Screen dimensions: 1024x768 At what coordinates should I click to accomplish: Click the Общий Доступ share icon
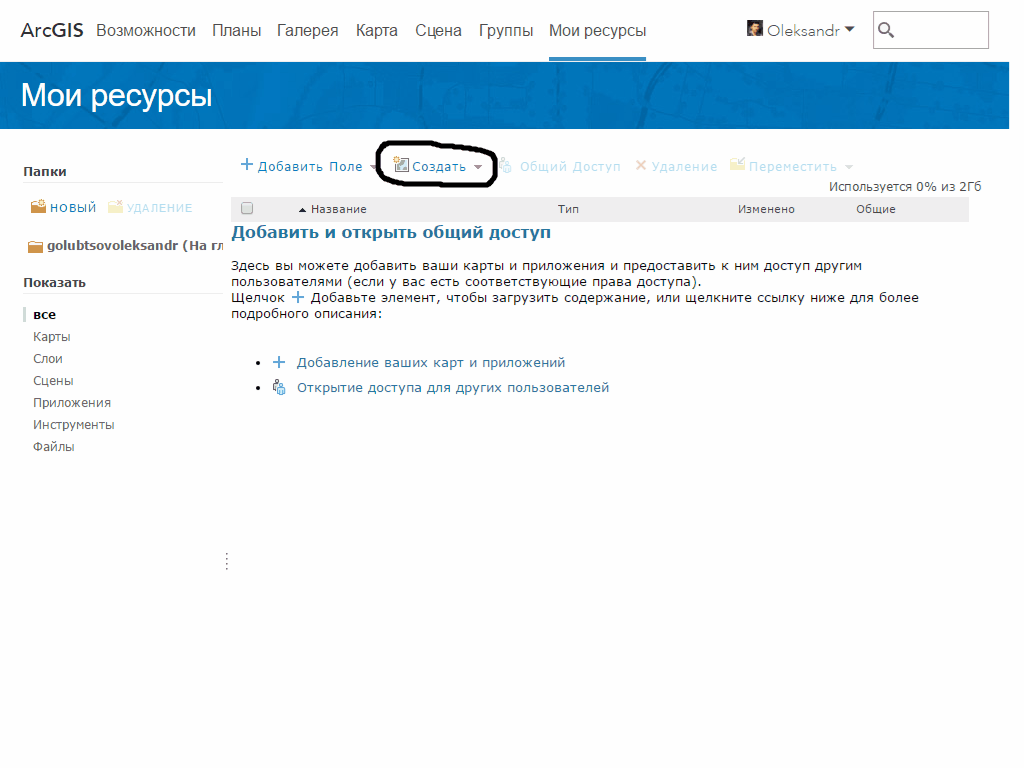click(x=506, y=165)
